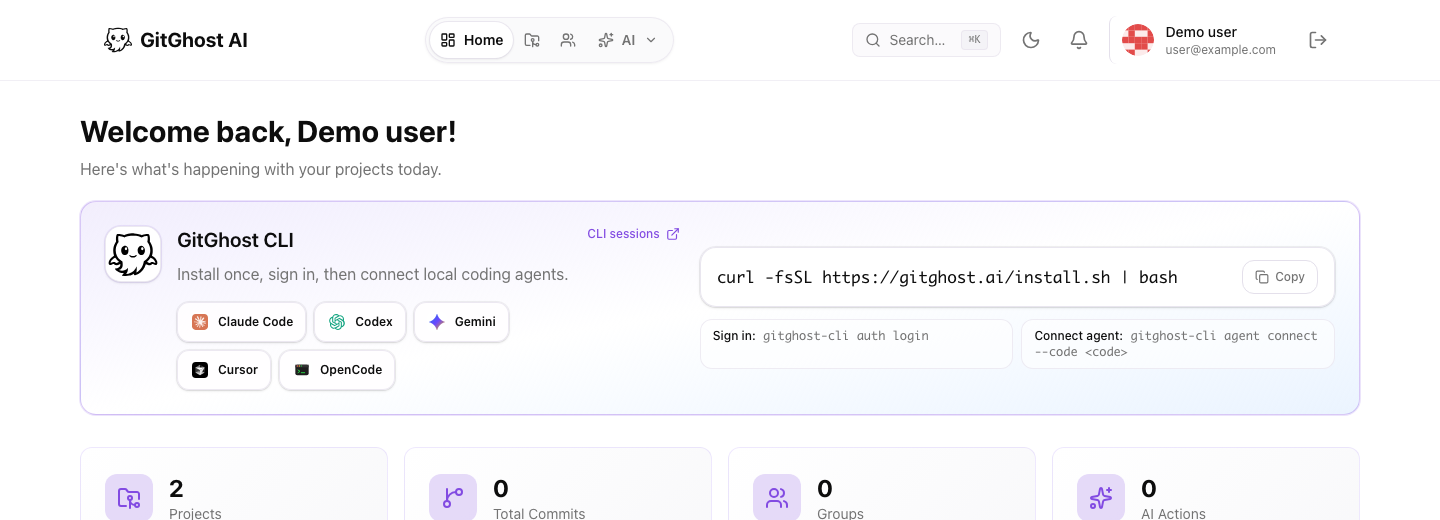This screenshot has width=1440, height=520.
Task: Open the CLI sessions link
Action: click(633, 234)
